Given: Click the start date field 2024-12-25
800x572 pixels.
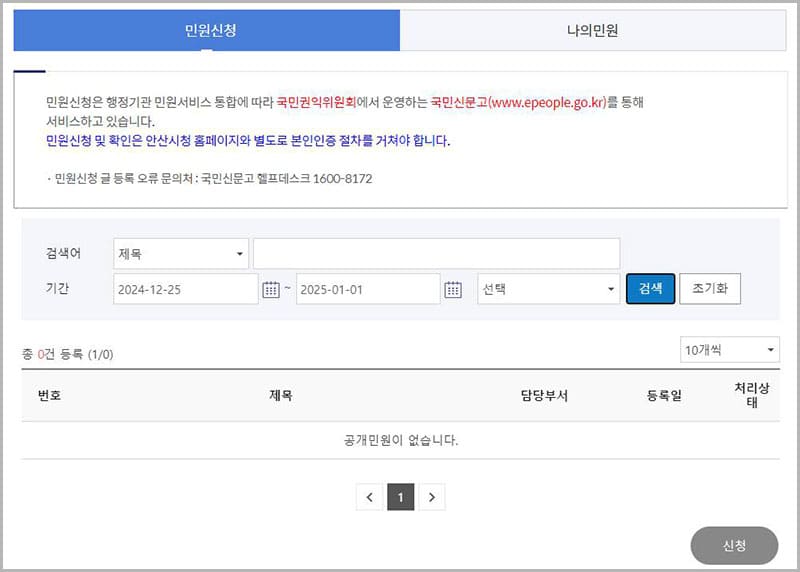Looking at the screenshot, I should point(185,289).
